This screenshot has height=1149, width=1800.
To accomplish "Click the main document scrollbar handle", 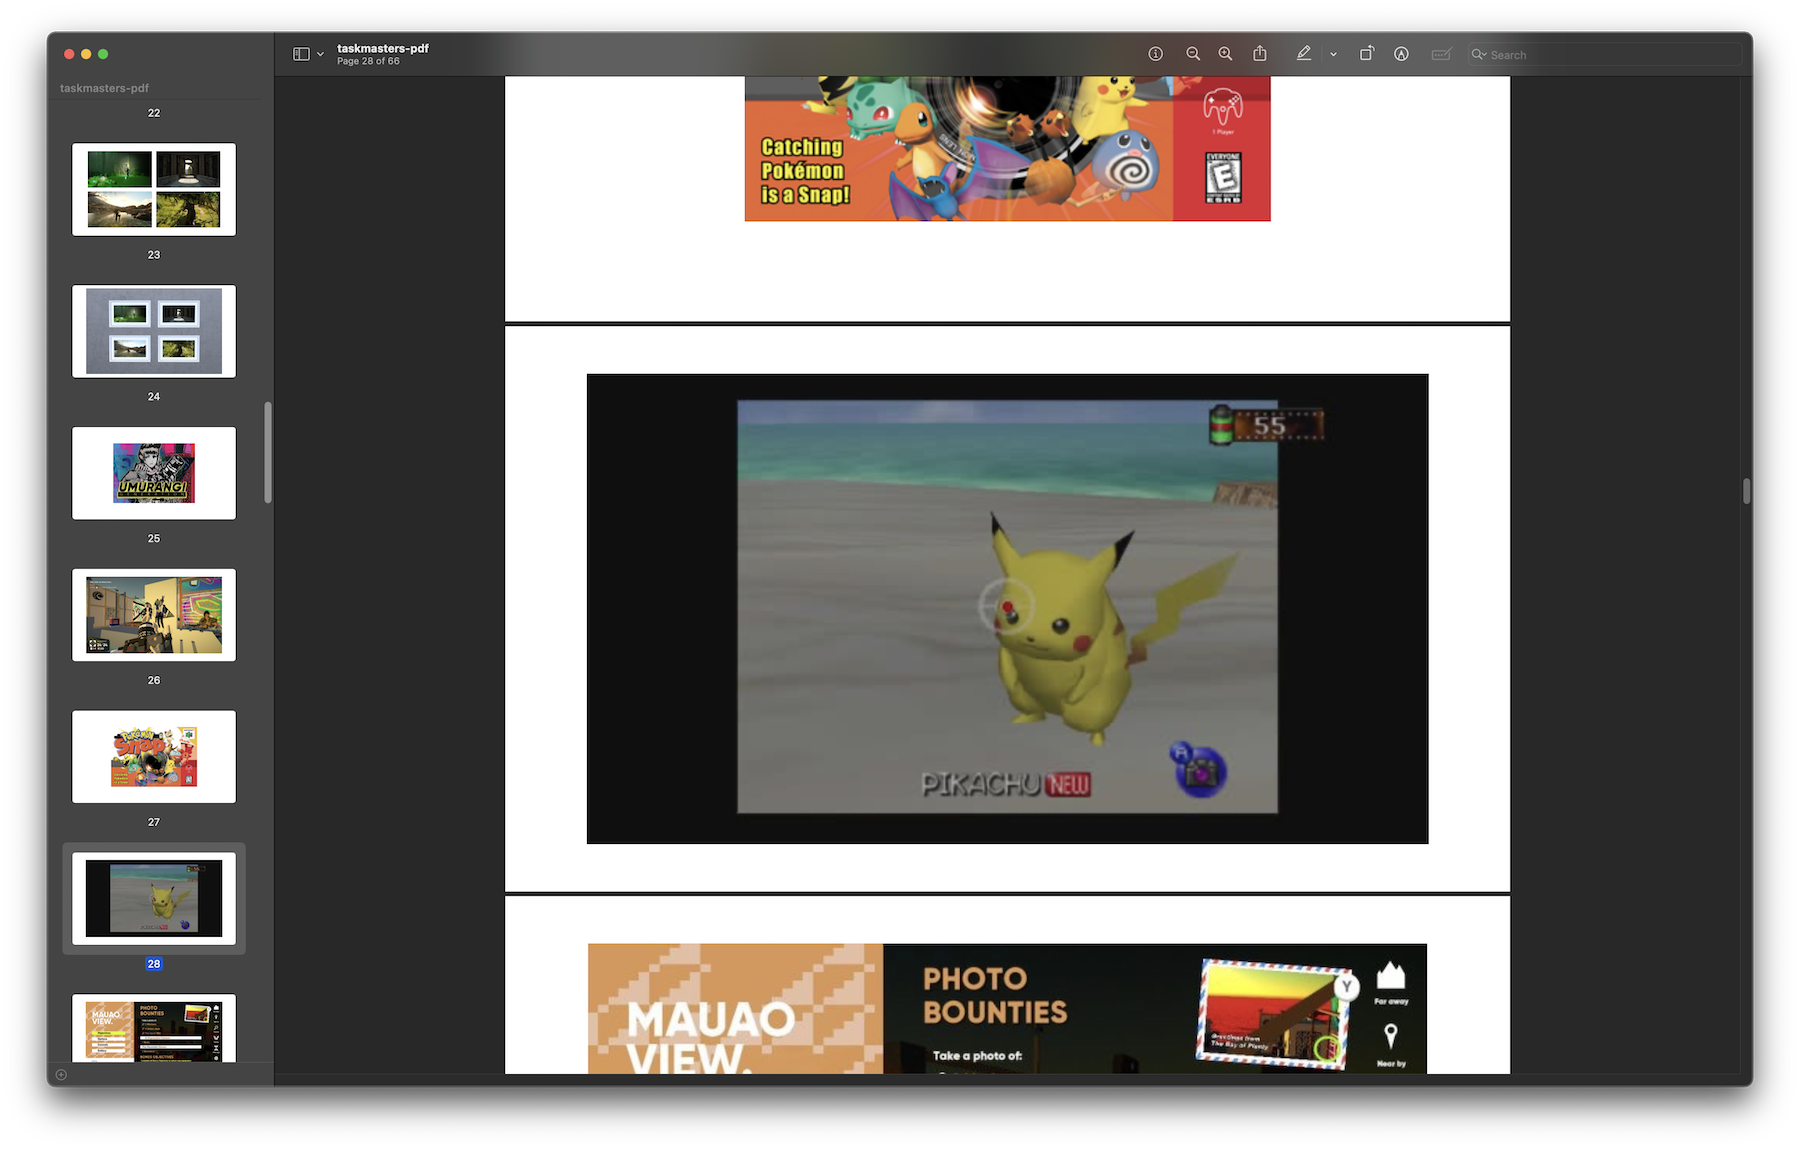I will coord(1746,491).
